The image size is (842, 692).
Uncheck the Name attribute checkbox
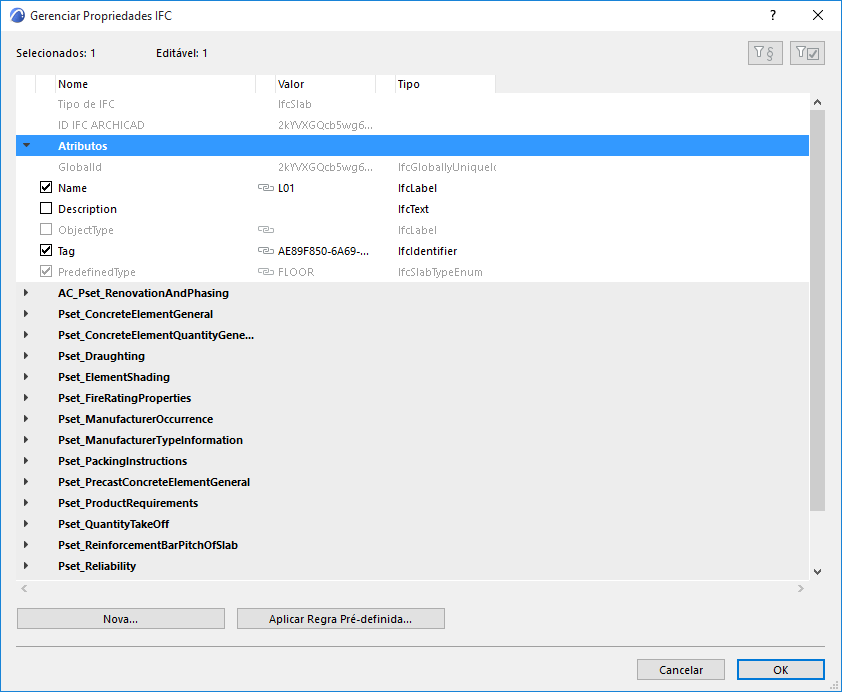(46, 187)
